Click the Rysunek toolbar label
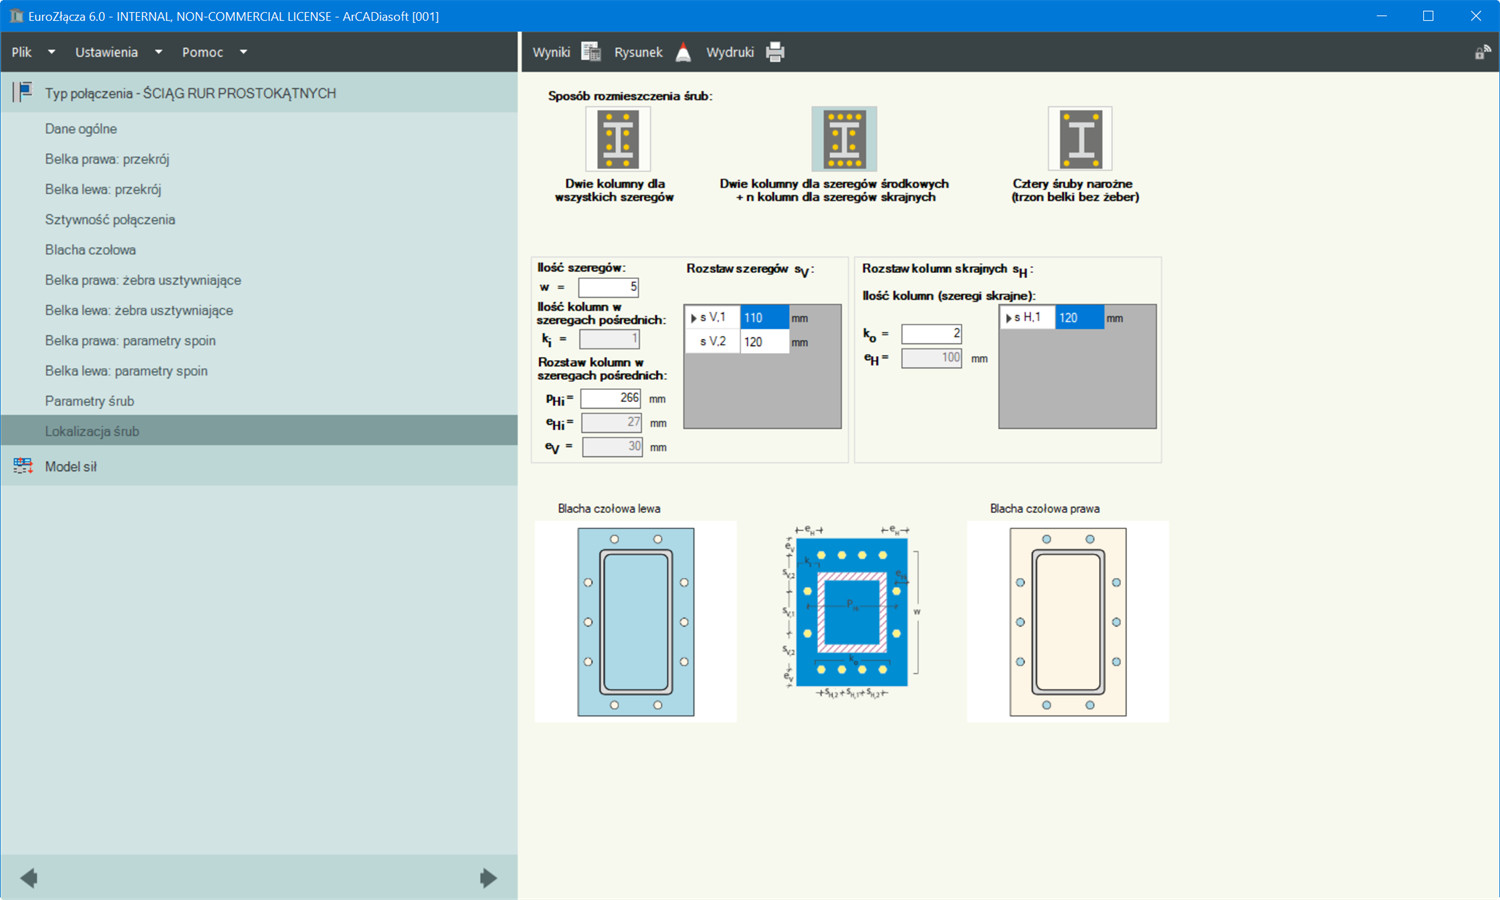This screenshot has height=900, width=1500. pos(638,52)
